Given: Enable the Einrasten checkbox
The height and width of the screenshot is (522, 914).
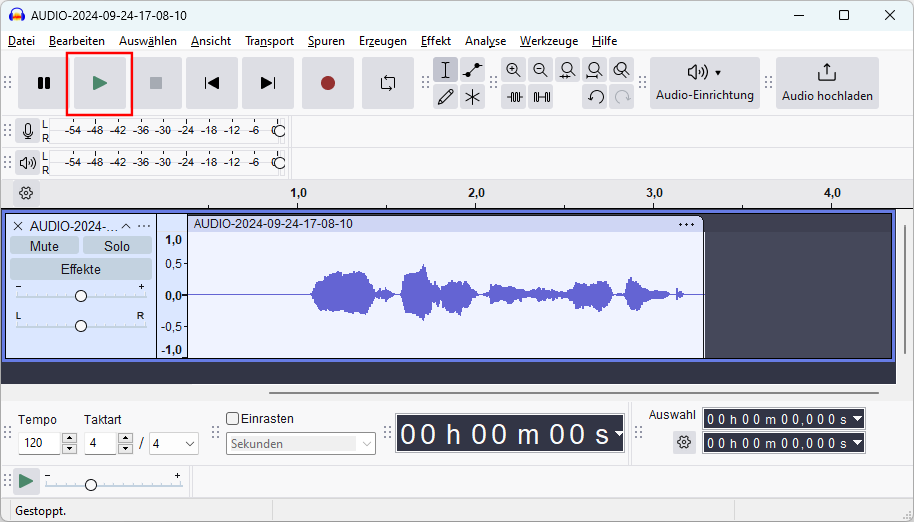Looking at the screenshot, I should [233, 418].
